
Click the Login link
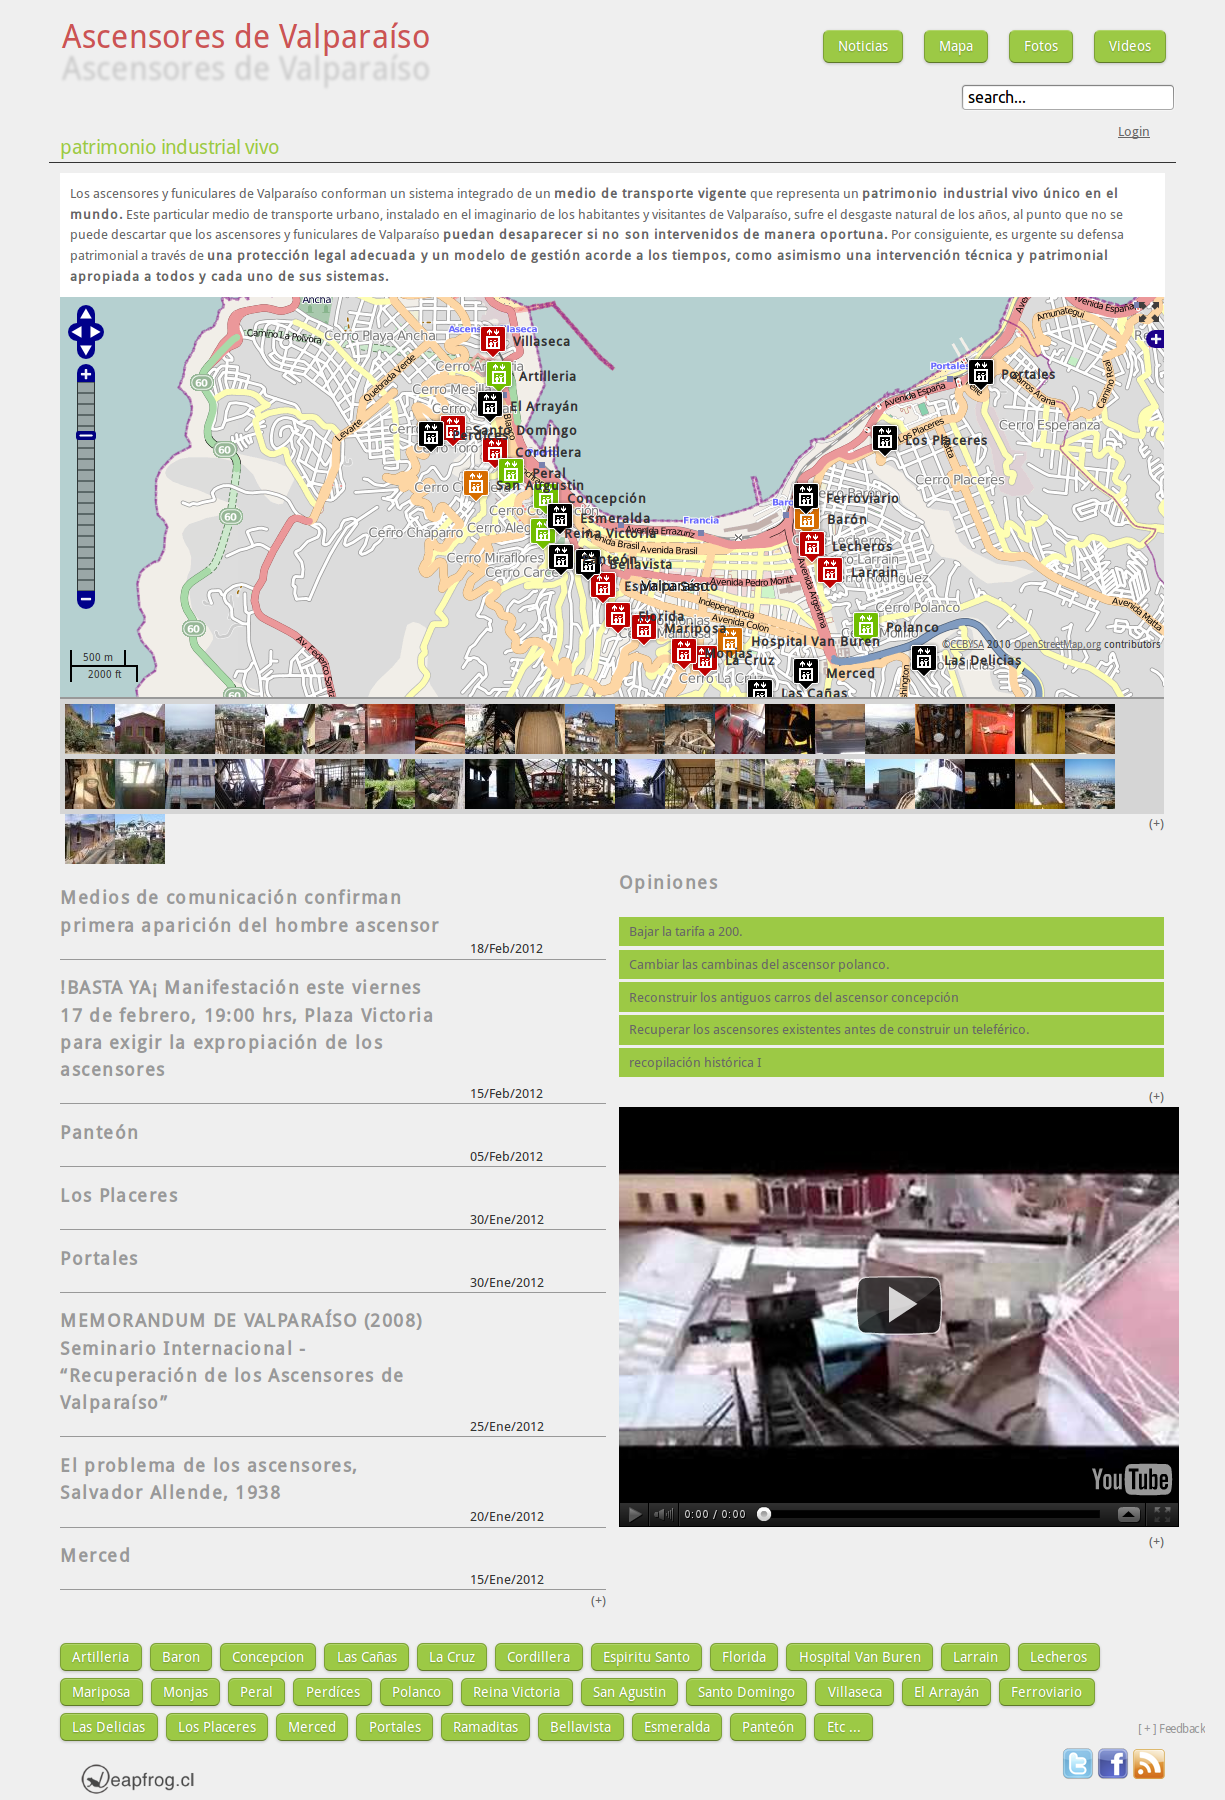(1133, 132)
